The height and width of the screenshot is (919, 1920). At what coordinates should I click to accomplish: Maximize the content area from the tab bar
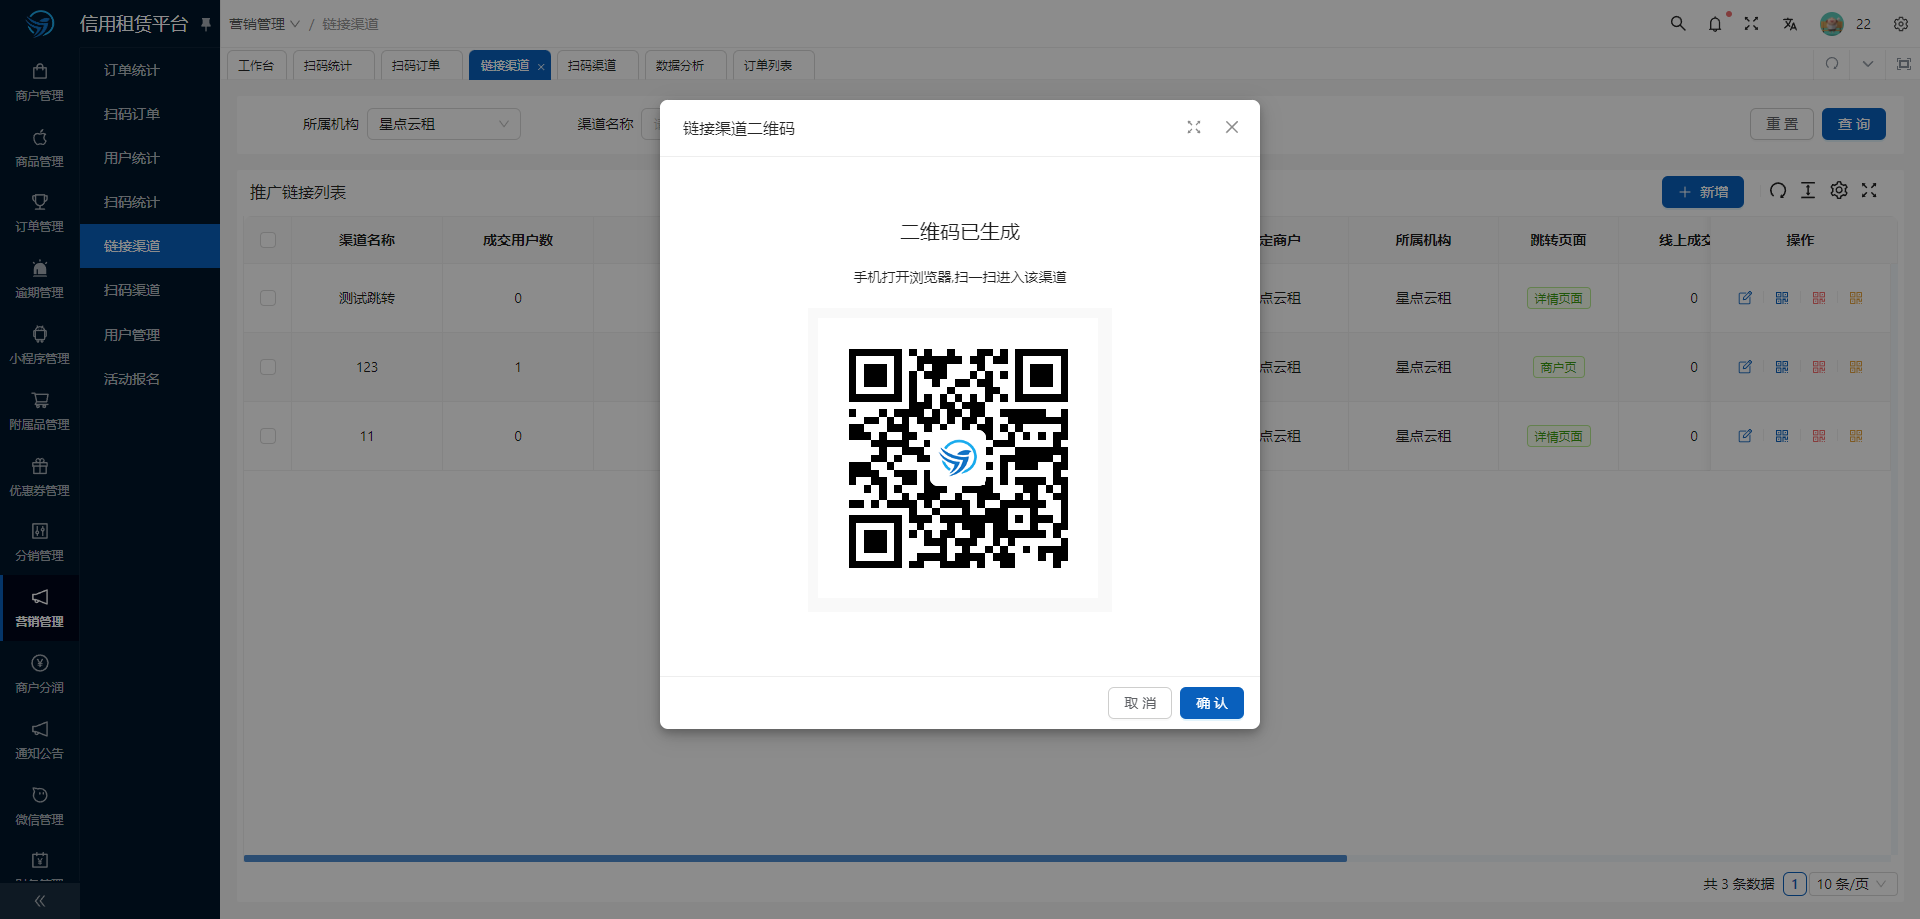1904,64
